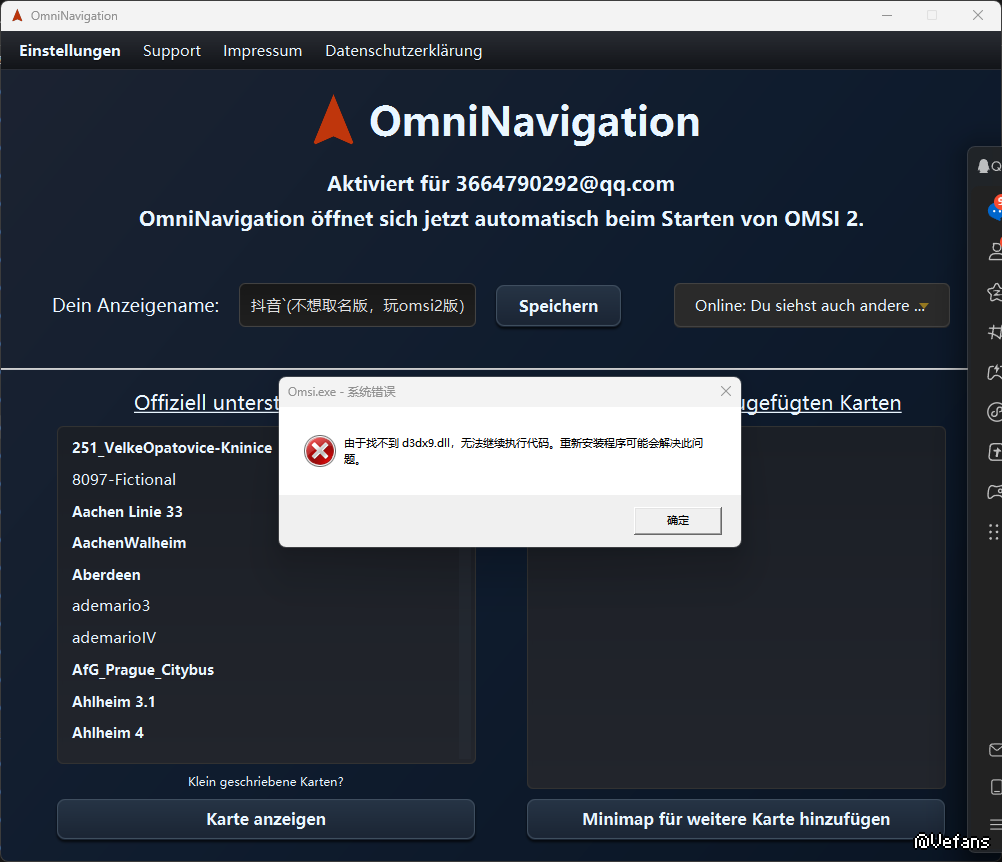1002x862 pixels.
Task: Open the QQ hamburger menu icon
Action: [995, 824]
